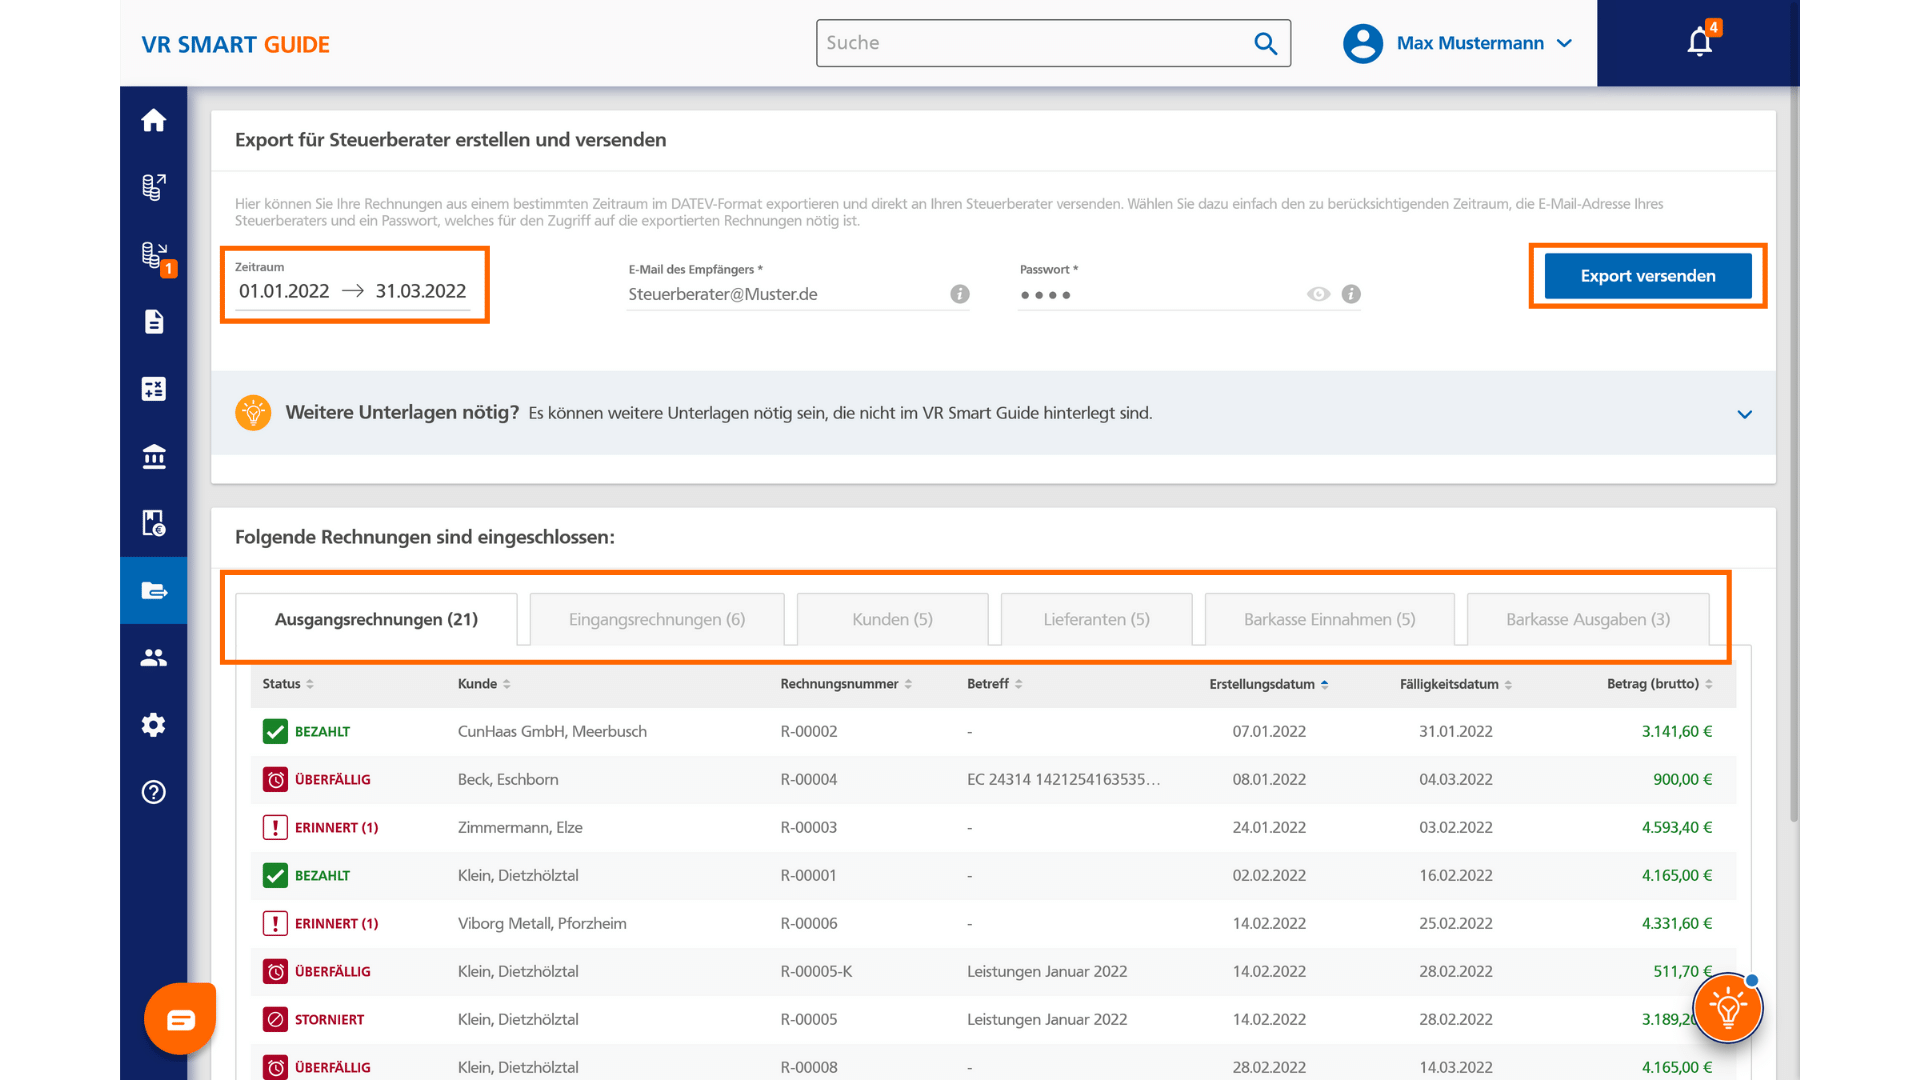
Task: Open the Home icon in sidebar
Action: tap(153, 120)
